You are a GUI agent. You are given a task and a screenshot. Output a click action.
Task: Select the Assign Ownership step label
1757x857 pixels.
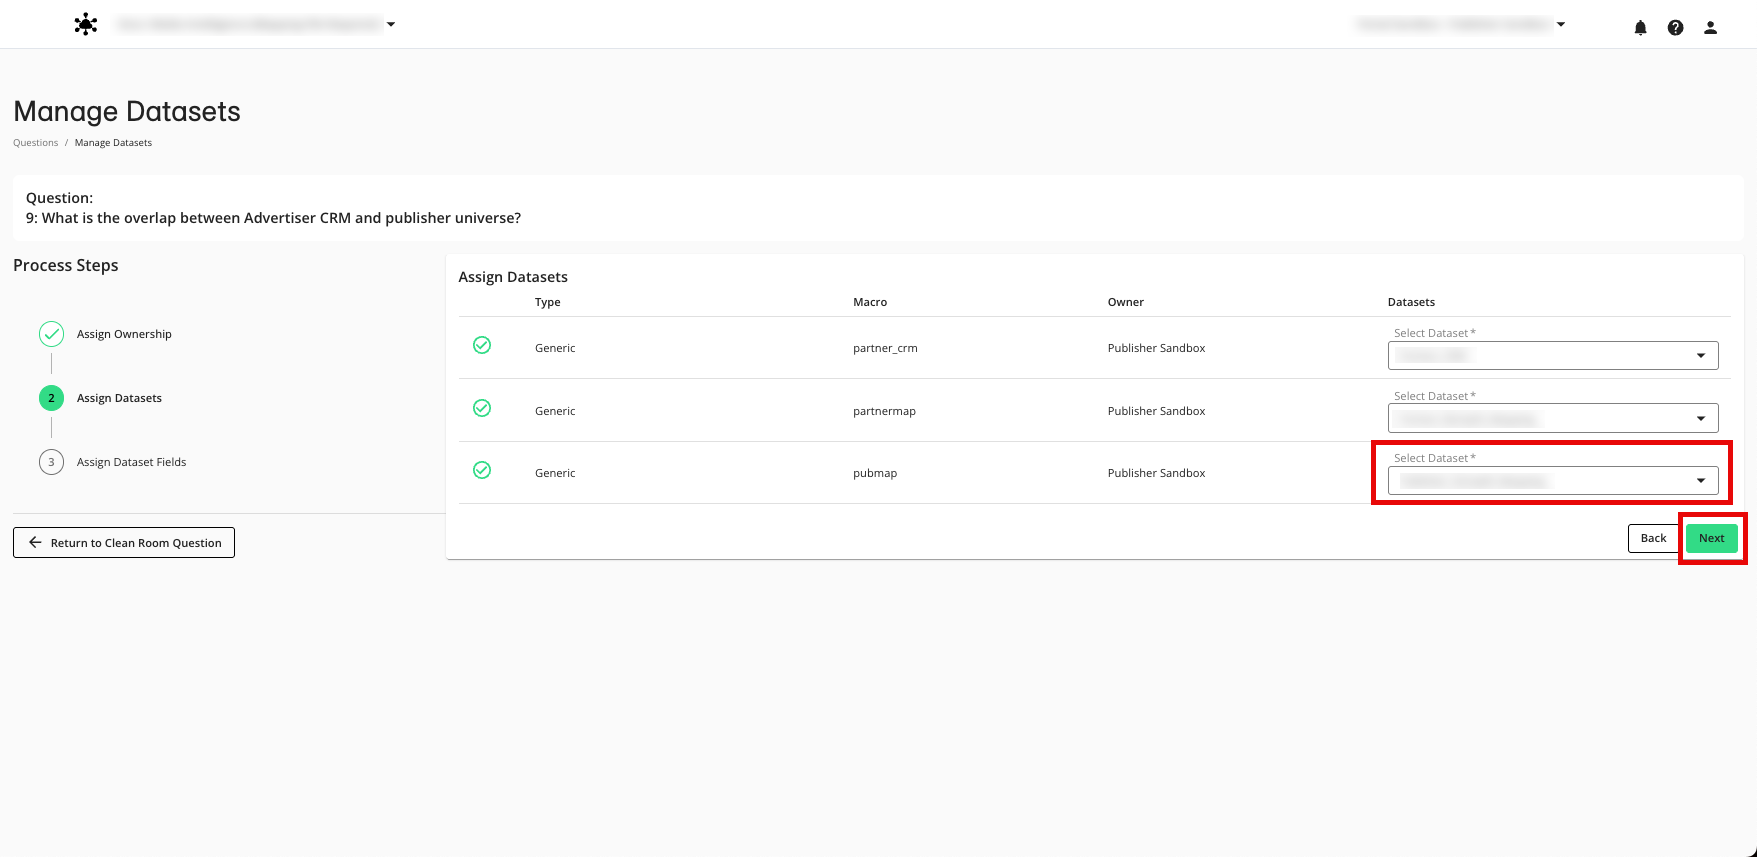[124, 334]
